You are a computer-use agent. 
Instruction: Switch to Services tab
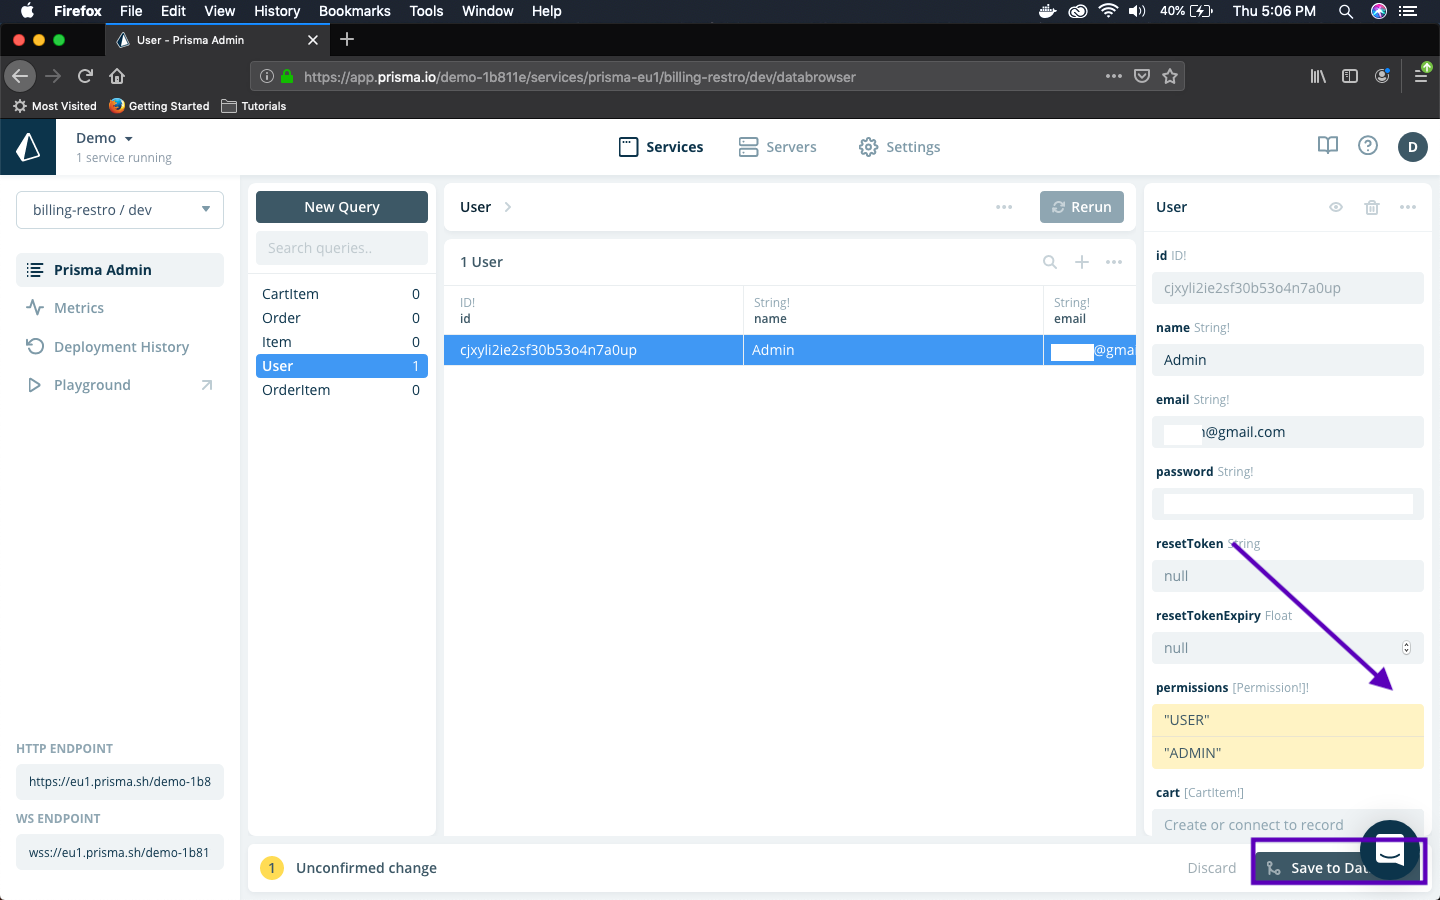[661, 147]
